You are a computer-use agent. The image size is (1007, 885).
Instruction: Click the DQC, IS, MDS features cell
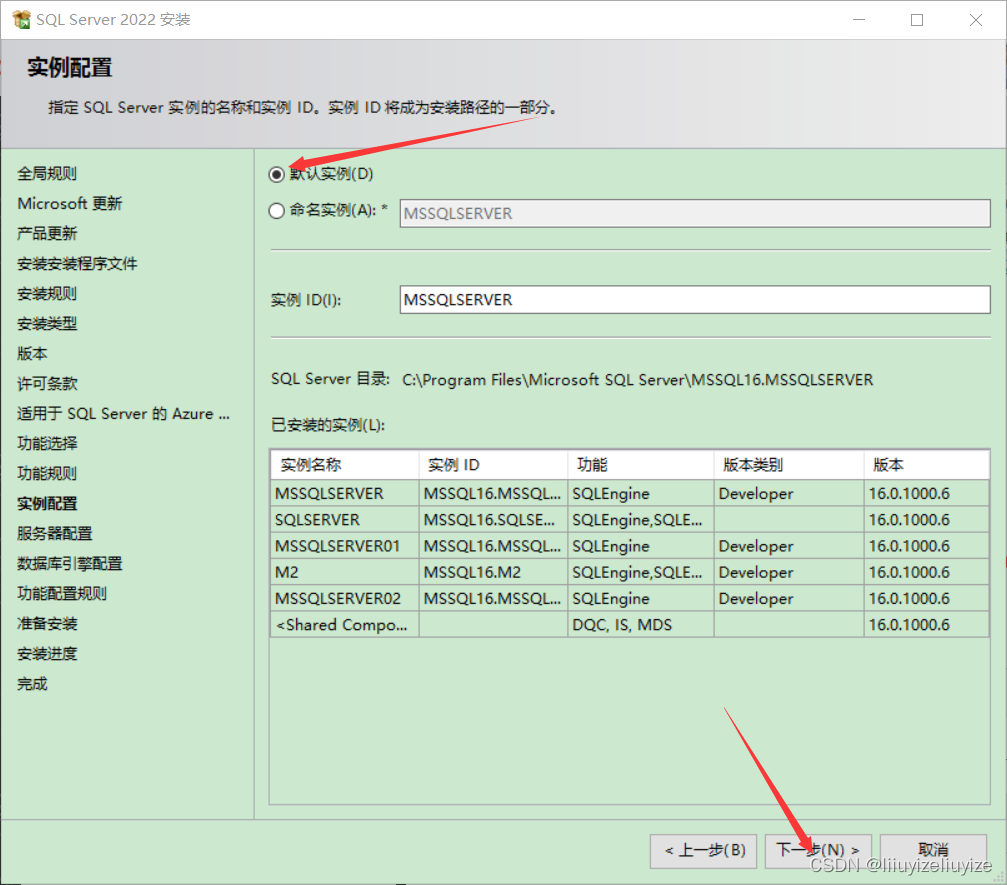641,625
